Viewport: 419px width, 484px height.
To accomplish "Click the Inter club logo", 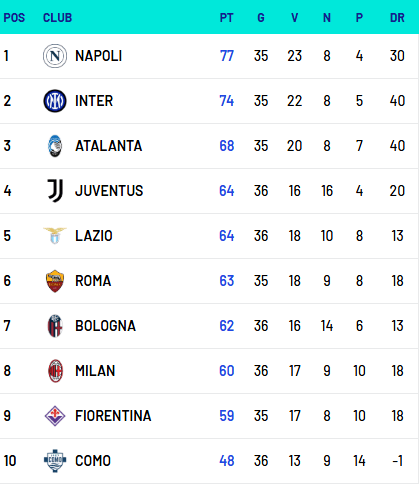I will [x=55, y=101].
